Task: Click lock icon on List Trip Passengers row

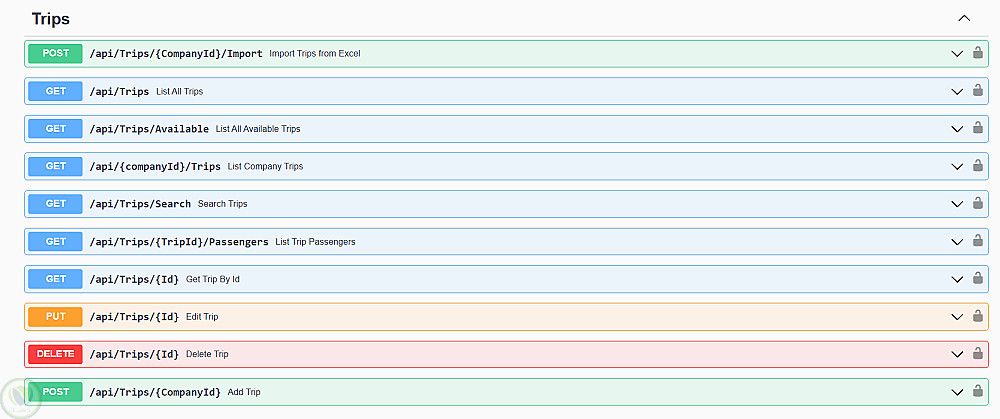Action: (x=978, y=241)
